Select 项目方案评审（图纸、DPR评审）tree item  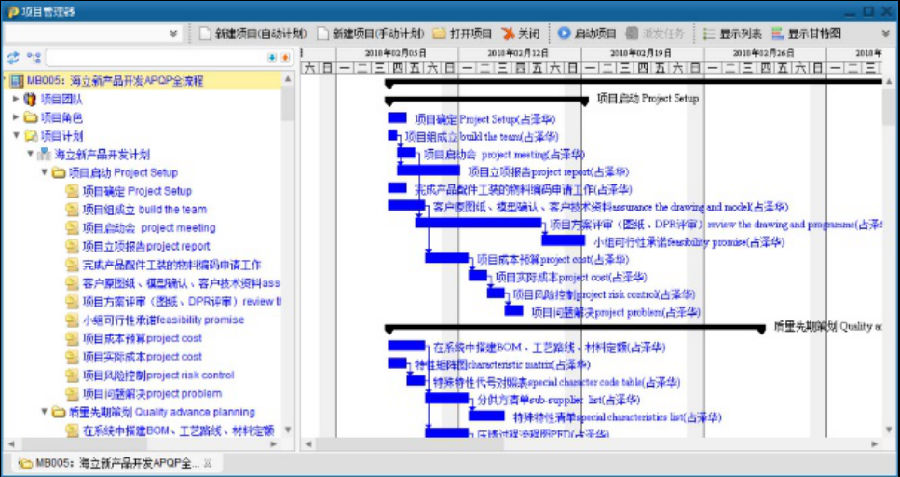click(x=182, y=301)
